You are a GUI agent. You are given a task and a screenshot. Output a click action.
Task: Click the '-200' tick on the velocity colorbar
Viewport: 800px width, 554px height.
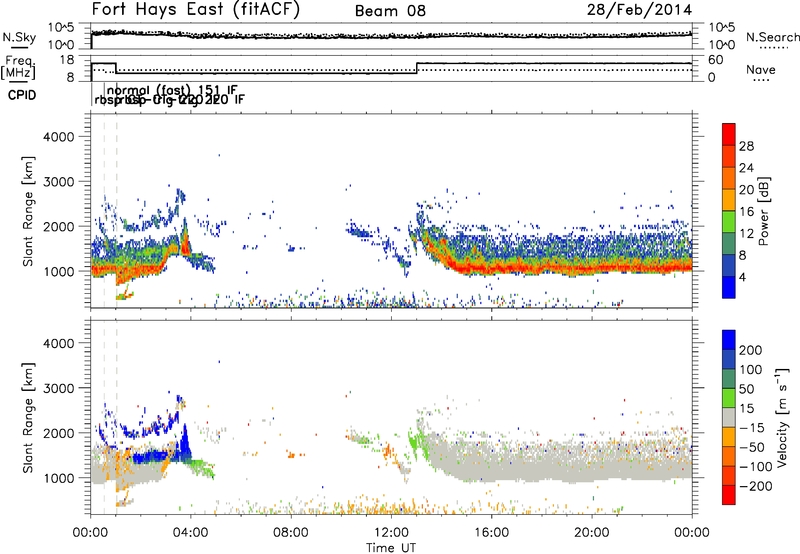(x=755, y=486)
